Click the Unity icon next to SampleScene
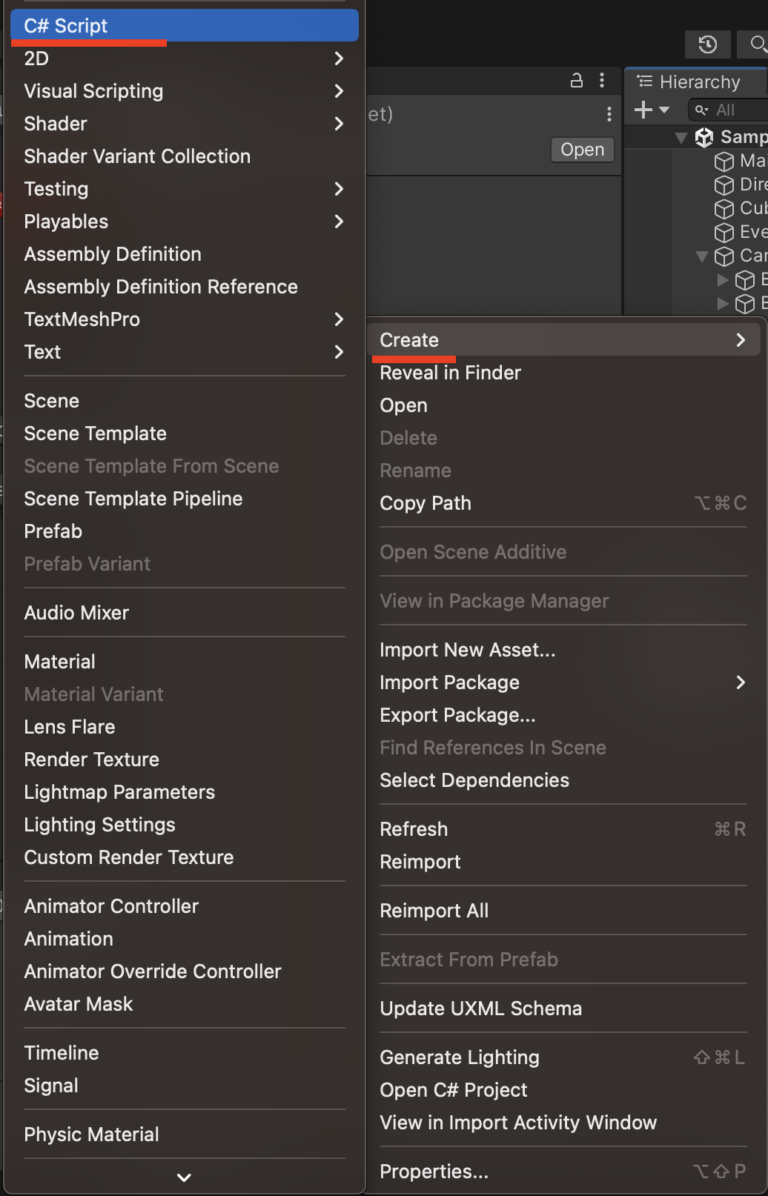This screenshot has height=1196, width=768. [705, 136]
